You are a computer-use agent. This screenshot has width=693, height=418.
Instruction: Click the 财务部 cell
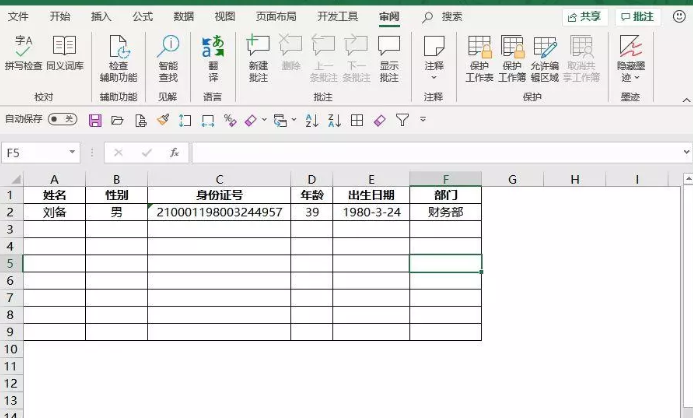(x=446, y=212)
